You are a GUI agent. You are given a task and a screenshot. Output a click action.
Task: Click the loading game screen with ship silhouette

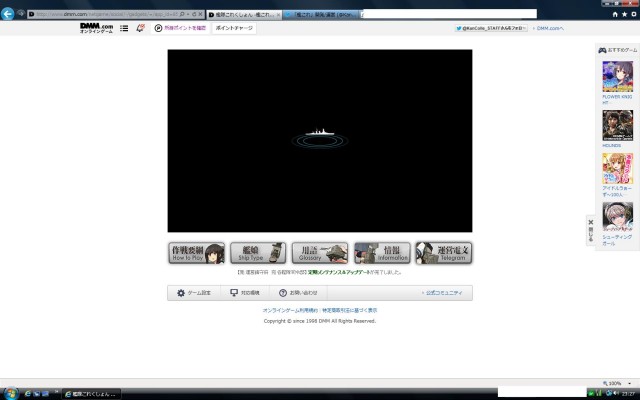point(320,141)
